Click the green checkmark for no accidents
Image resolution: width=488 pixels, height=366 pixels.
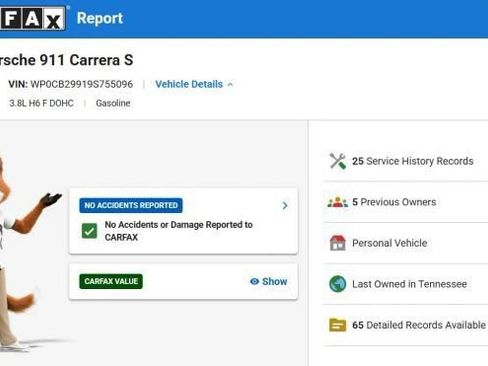pyautogui.click(x=89, y=231)
